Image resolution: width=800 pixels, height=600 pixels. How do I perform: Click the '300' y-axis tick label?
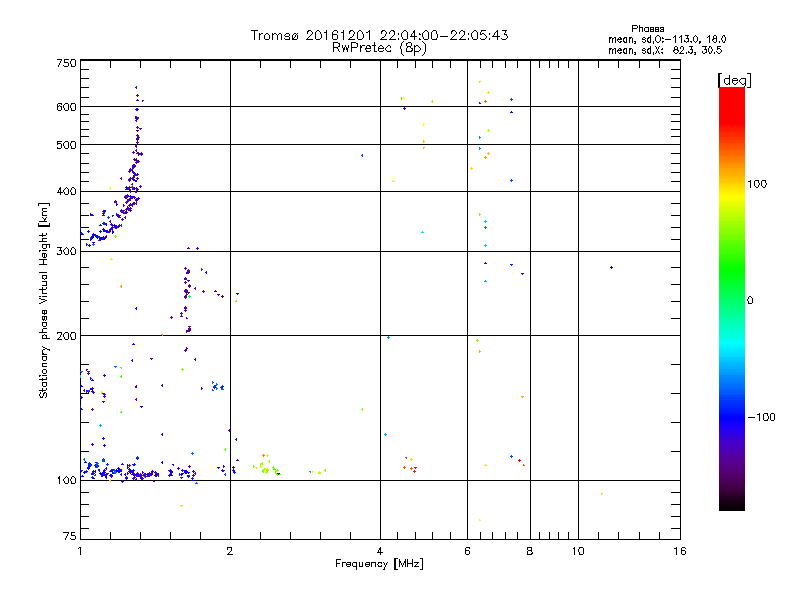pyautogui.click(x=66, y=252)
